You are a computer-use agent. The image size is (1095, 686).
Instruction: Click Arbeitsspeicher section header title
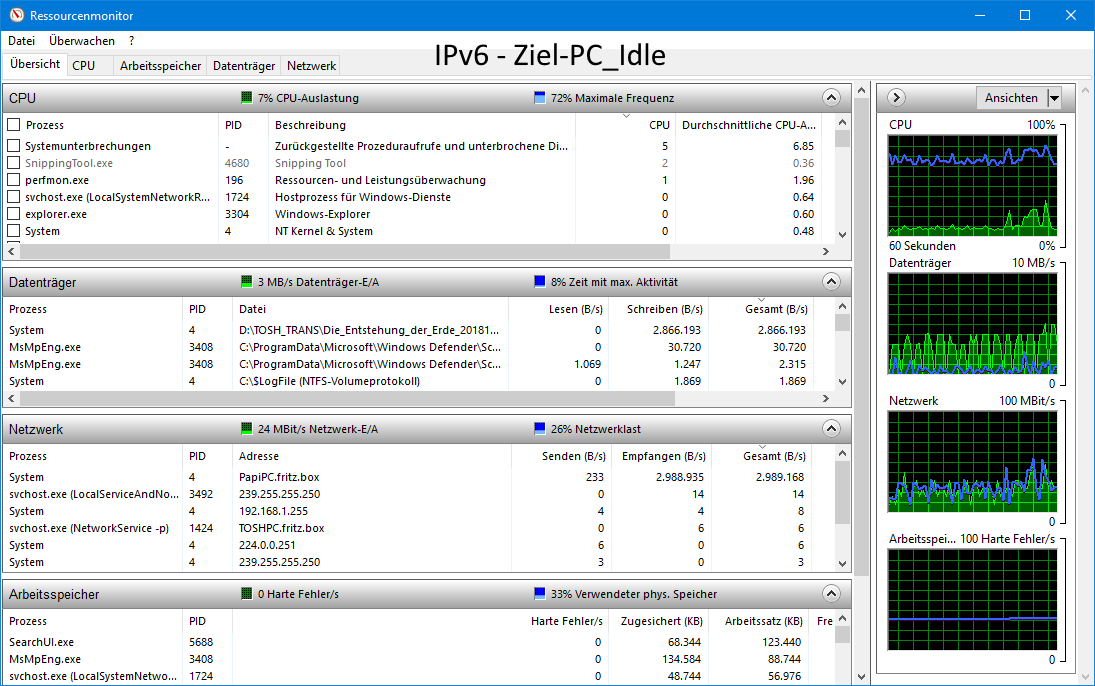click(54, 594)
